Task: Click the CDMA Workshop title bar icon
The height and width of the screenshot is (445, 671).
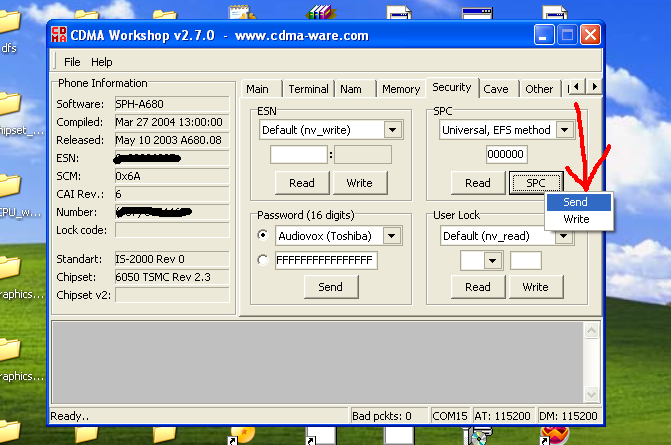Action: tap(59, 35)
